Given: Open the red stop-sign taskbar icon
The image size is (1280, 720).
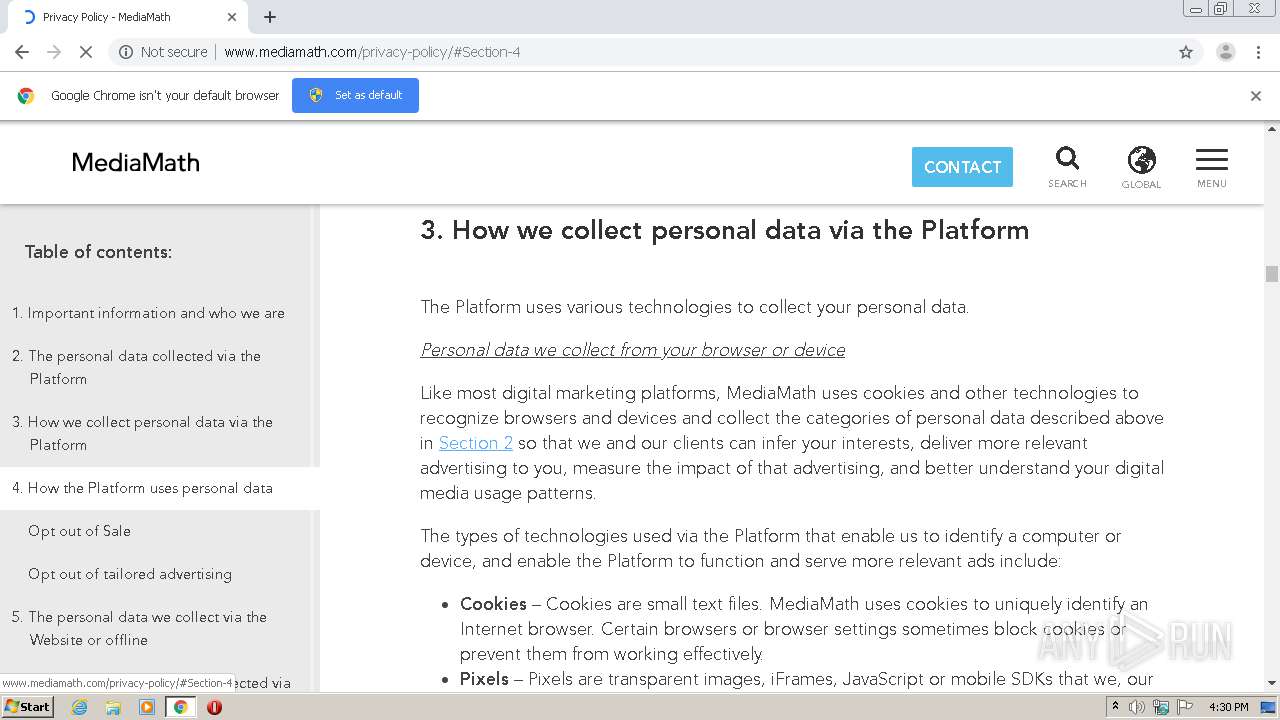Looking at the screenshot, I should click(214, 707).
